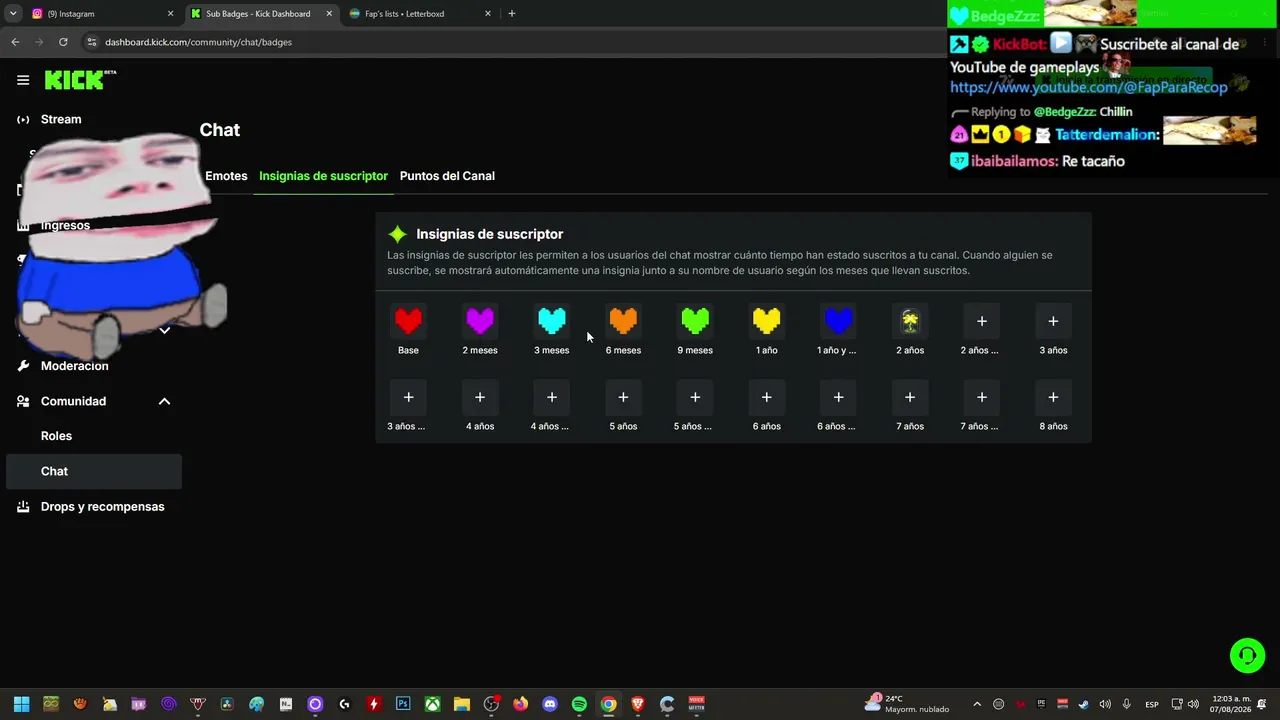1280x720 pixels.
Task: Switch to Puntos del Canal tab
Action: (x=447, y=176)
